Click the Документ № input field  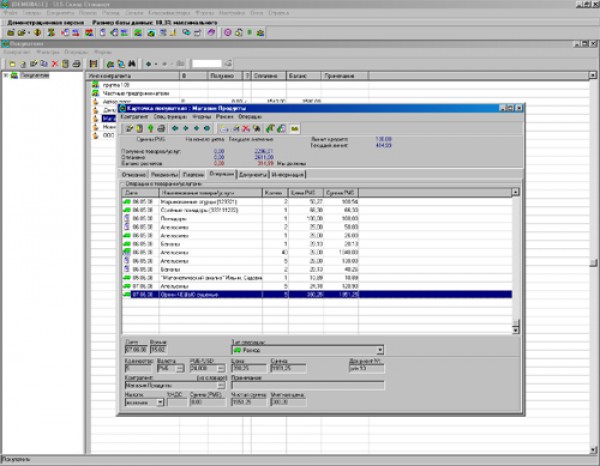[367, 368]
